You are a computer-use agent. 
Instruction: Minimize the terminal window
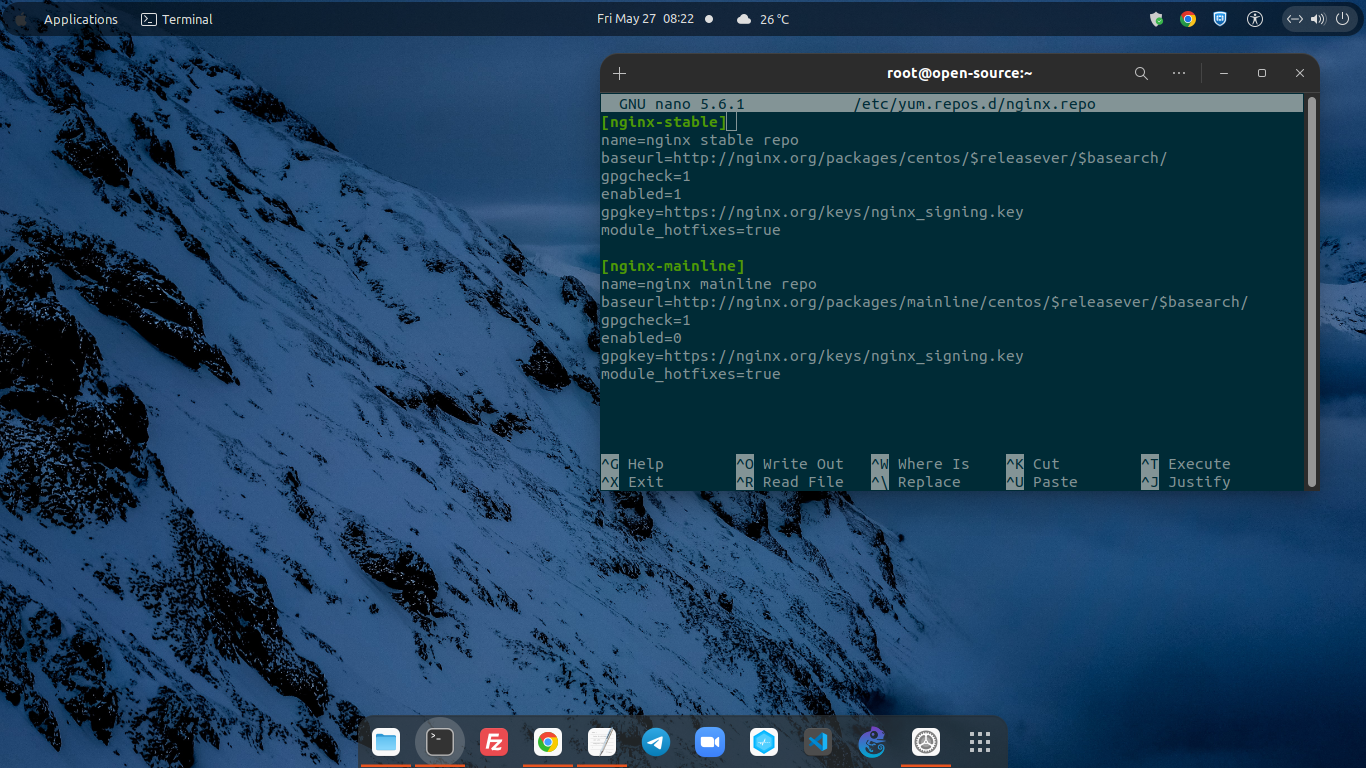click(1224, 73)
